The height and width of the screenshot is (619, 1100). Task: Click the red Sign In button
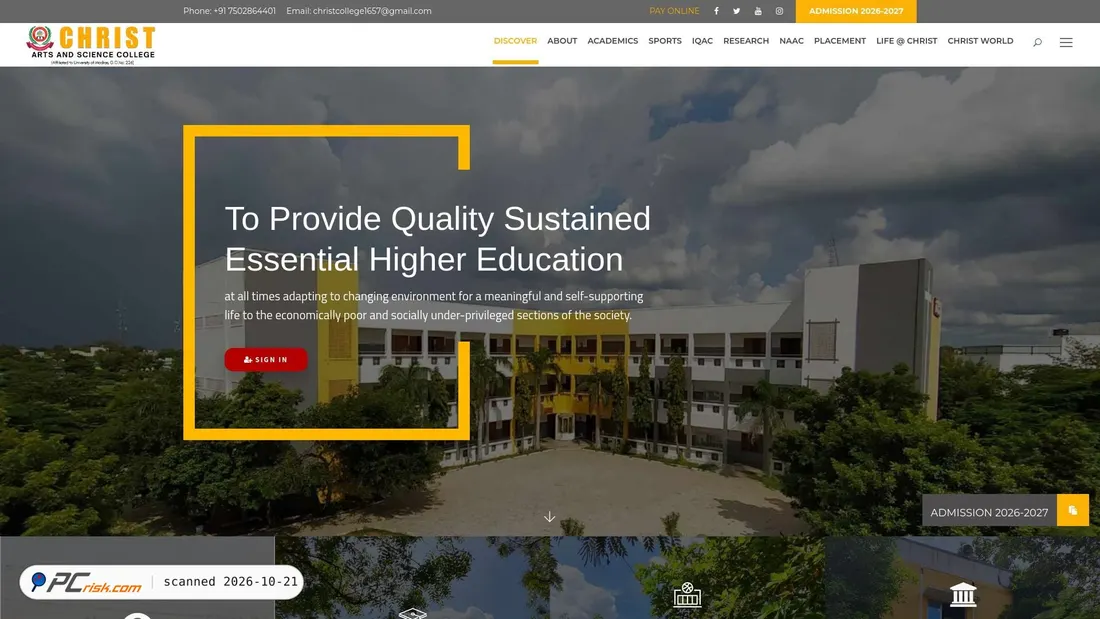tap(266, 359)
